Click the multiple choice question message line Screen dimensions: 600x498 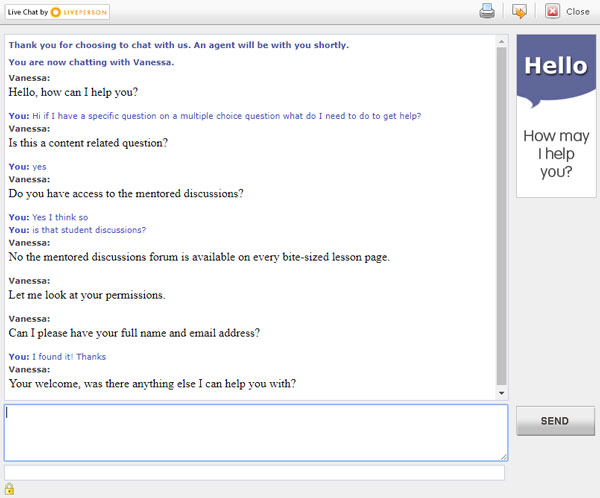(x=215, y=116)
